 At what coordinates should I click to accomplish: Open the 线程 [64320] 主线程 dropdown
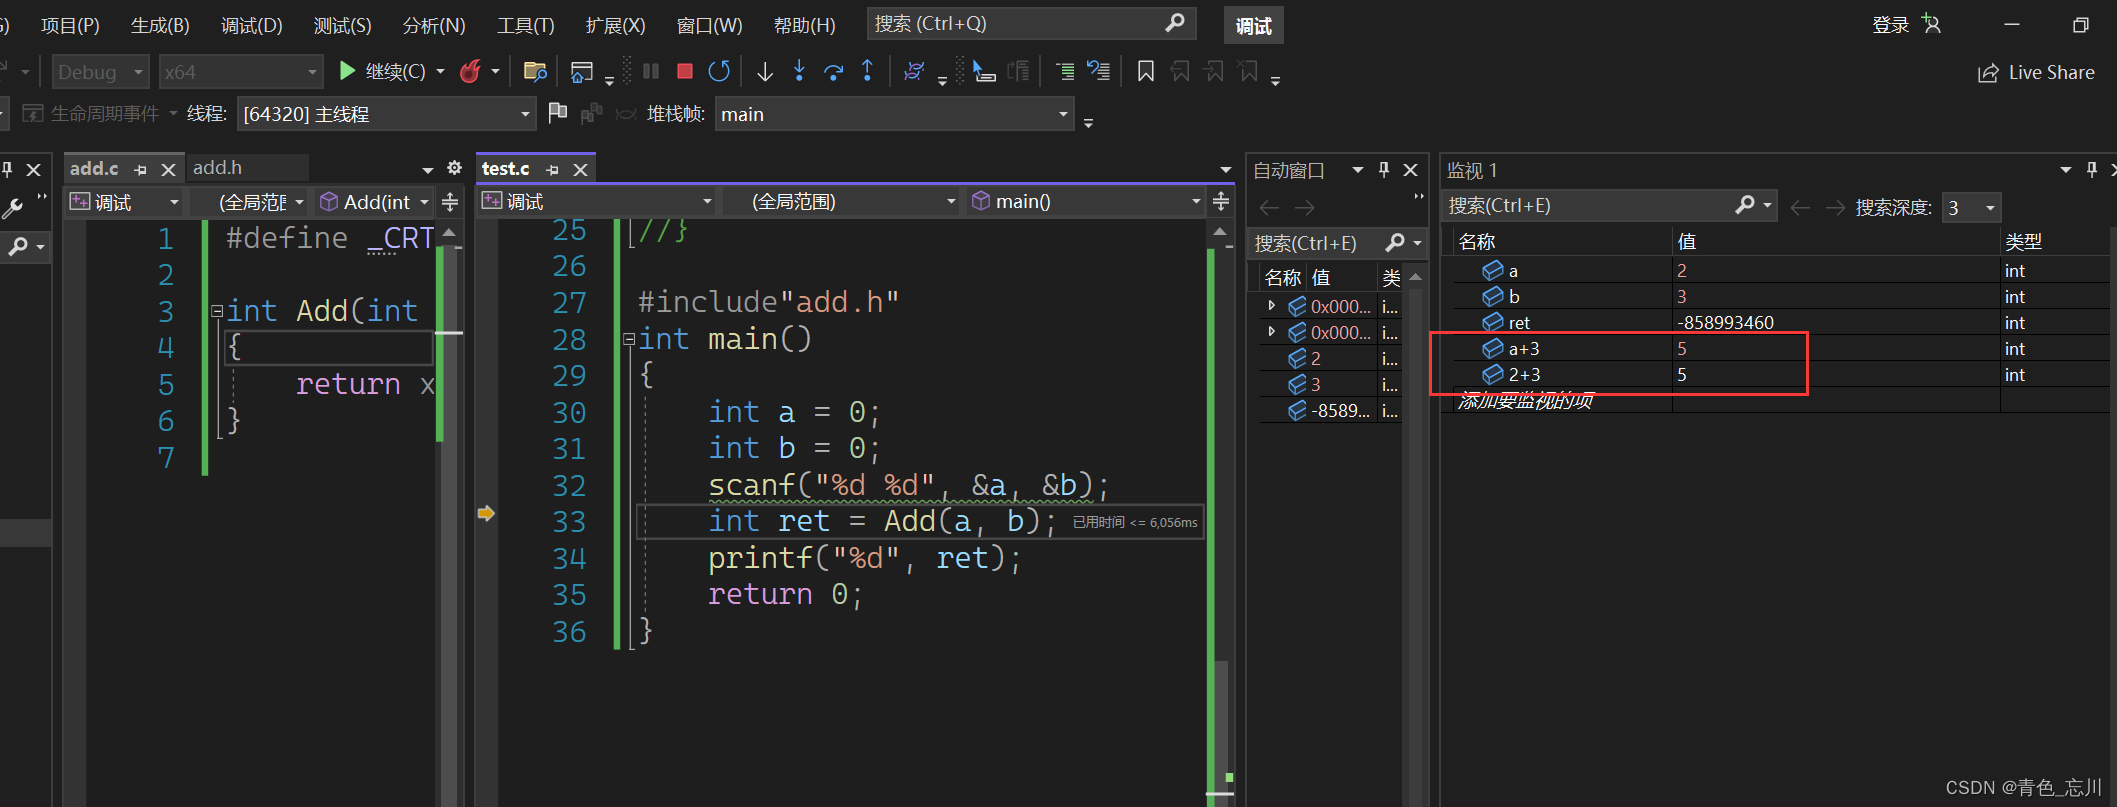pos(525,115)
